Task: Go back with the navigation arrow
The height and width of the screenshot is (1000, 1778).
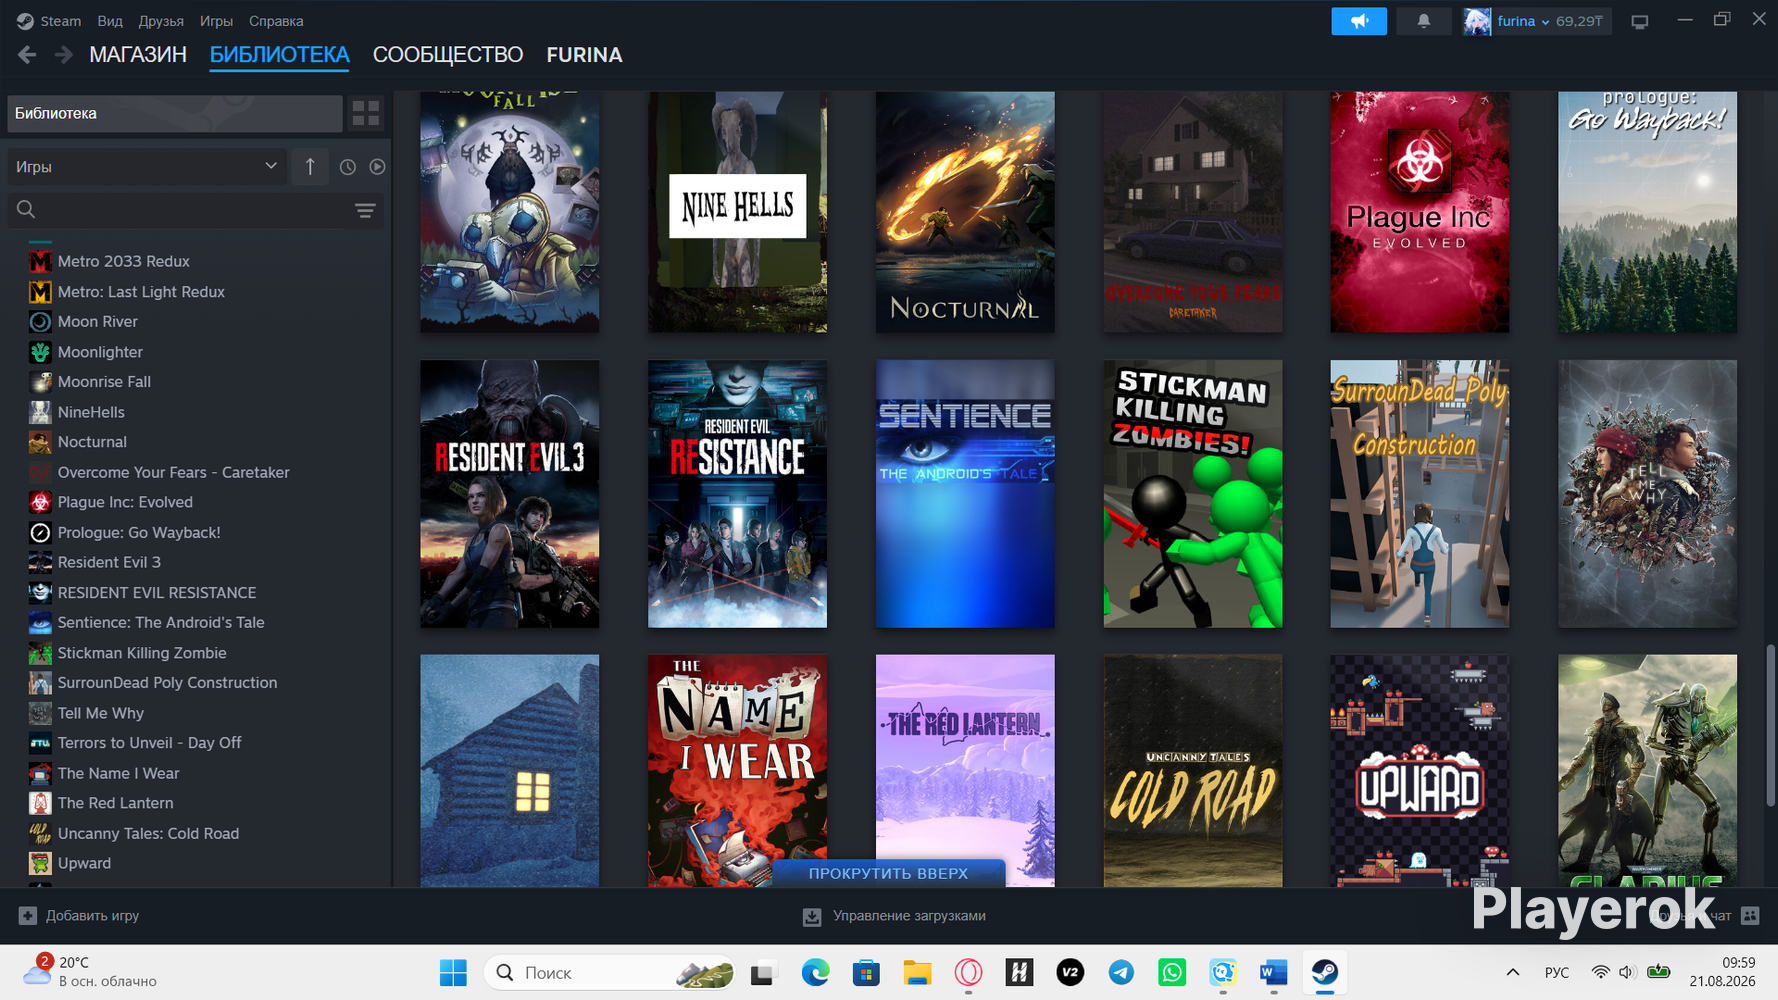Action: point(27,55)
